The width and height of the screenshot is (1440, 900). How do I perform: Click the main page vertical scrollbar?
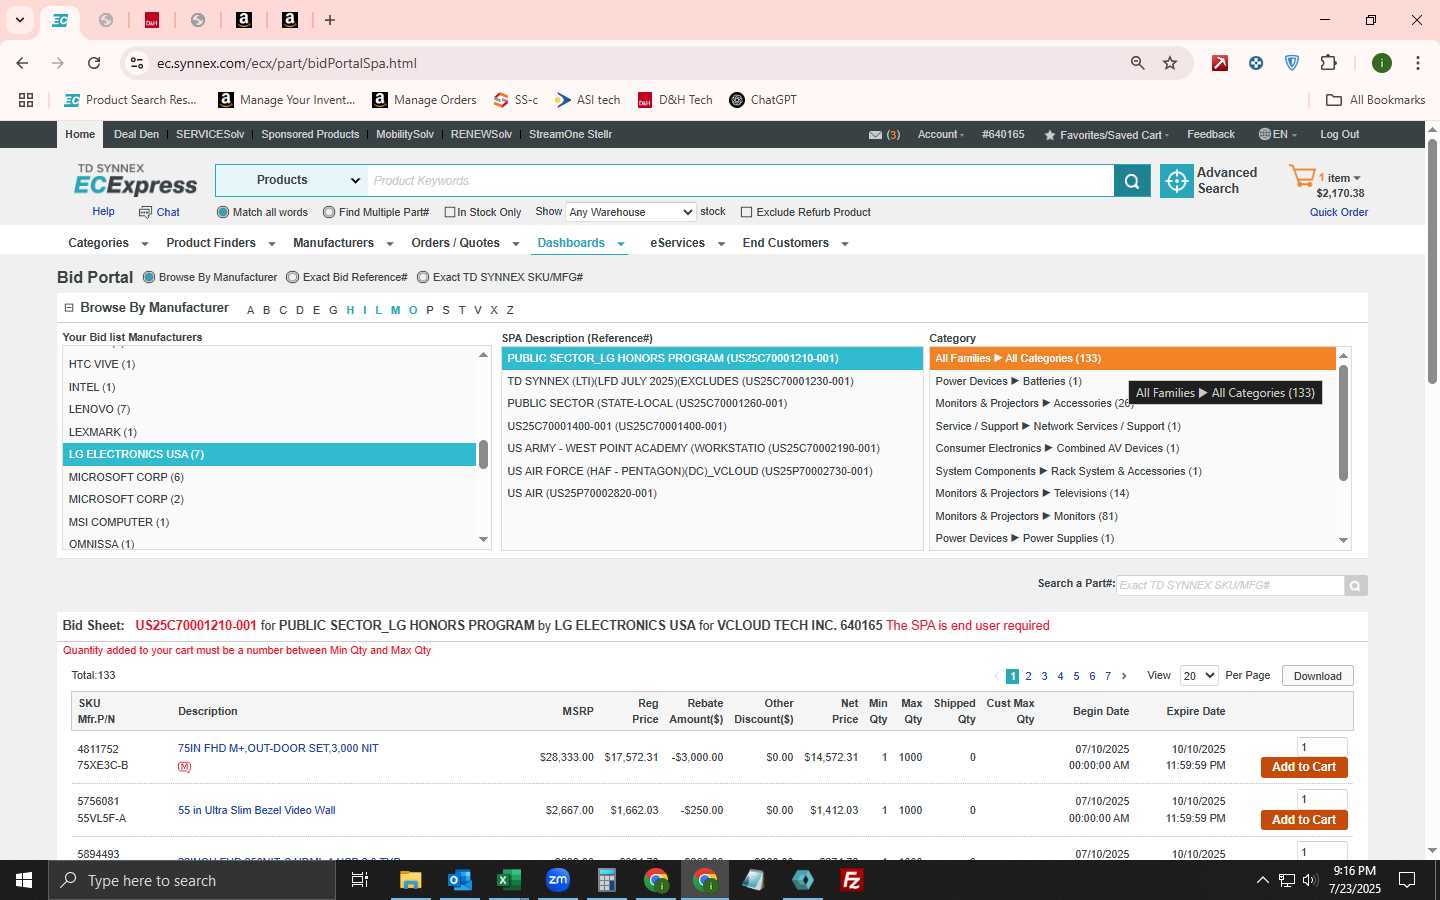click(x=1432, y=262)
